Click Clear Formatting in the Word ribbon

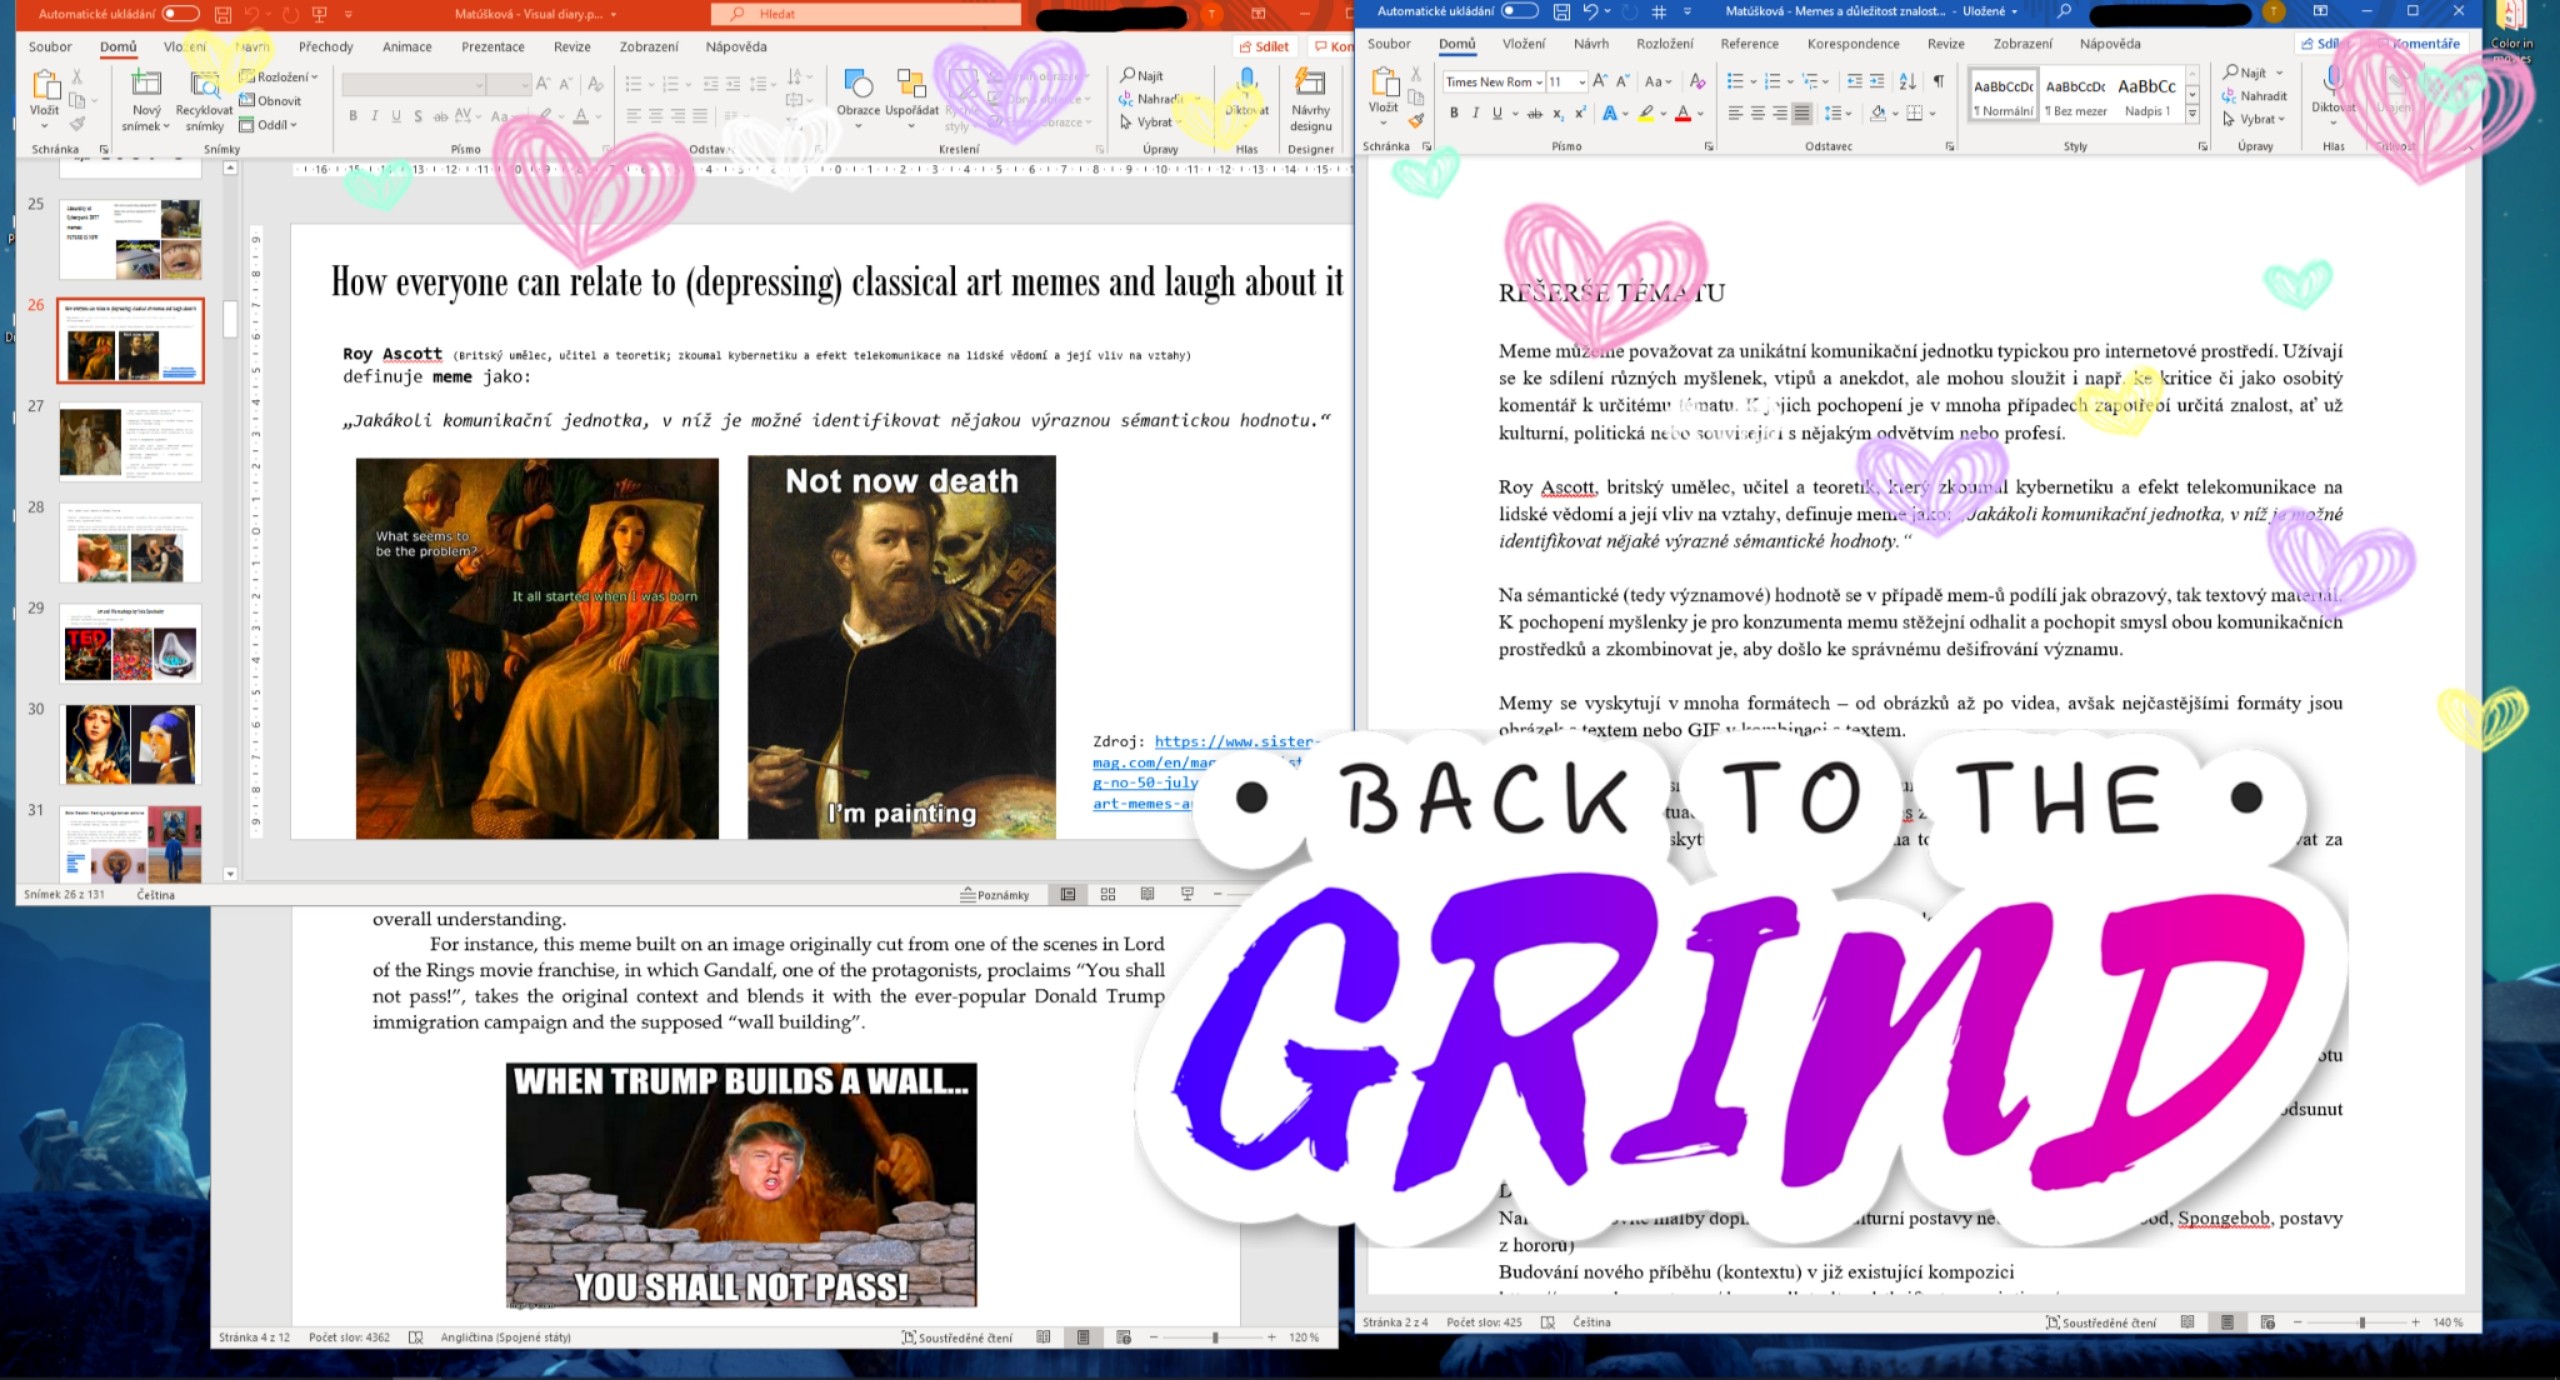1697,81
